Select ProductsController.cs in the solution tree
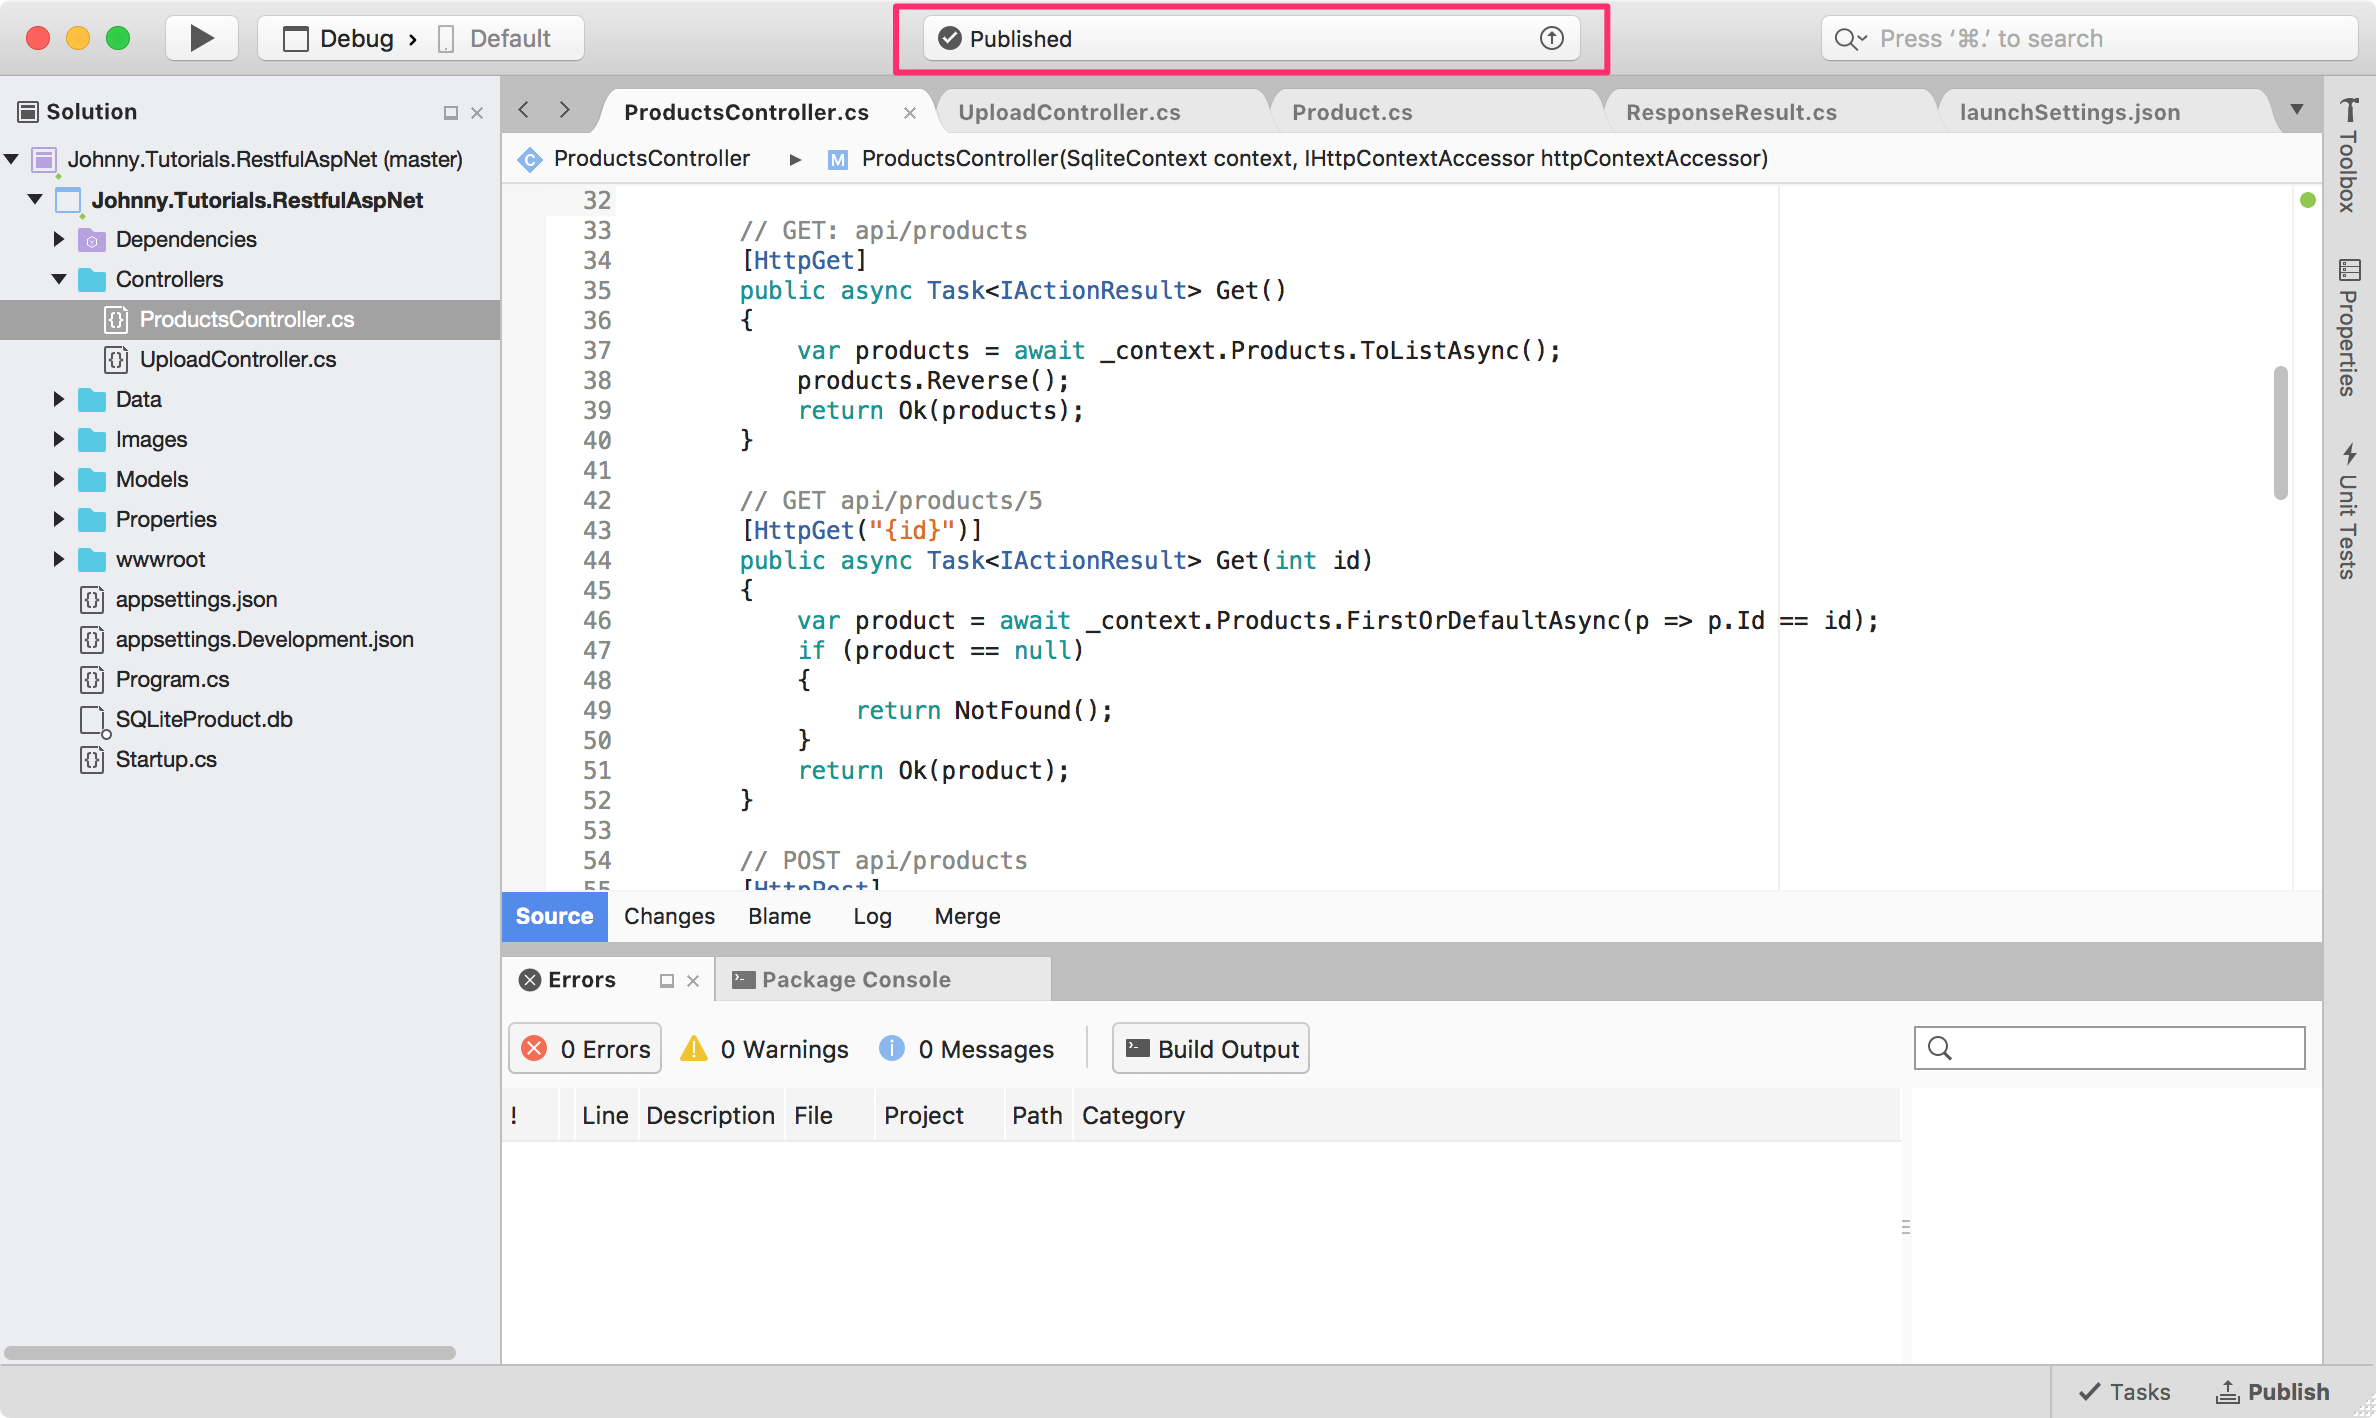 (250, 319)
